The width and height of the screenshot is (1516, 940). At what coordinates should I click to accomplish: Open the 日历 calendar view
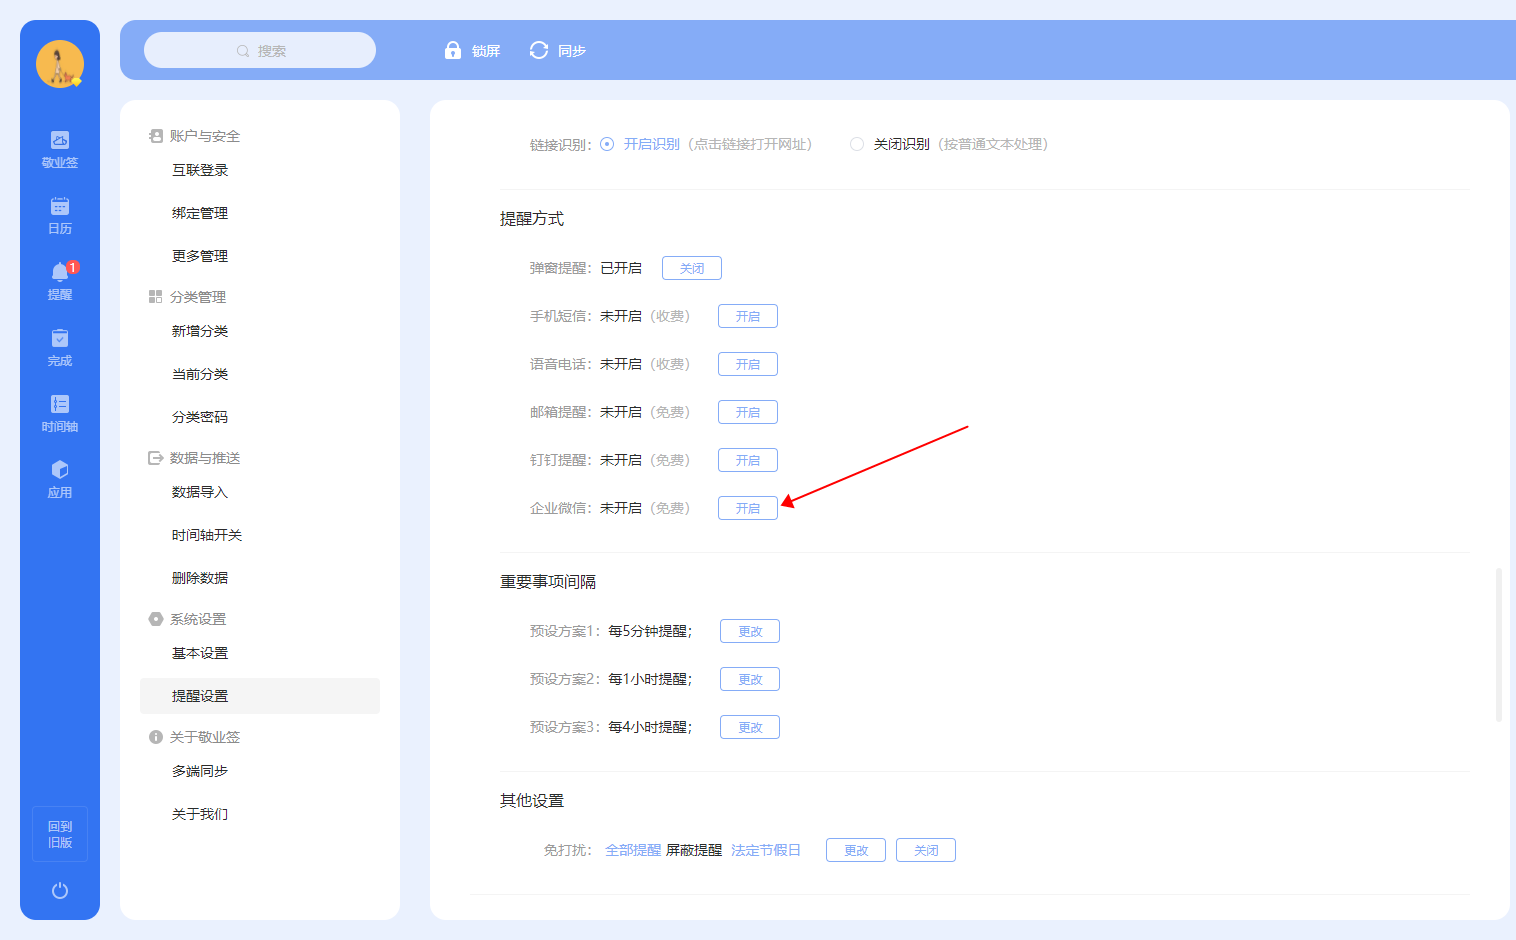tap(60, 216)
